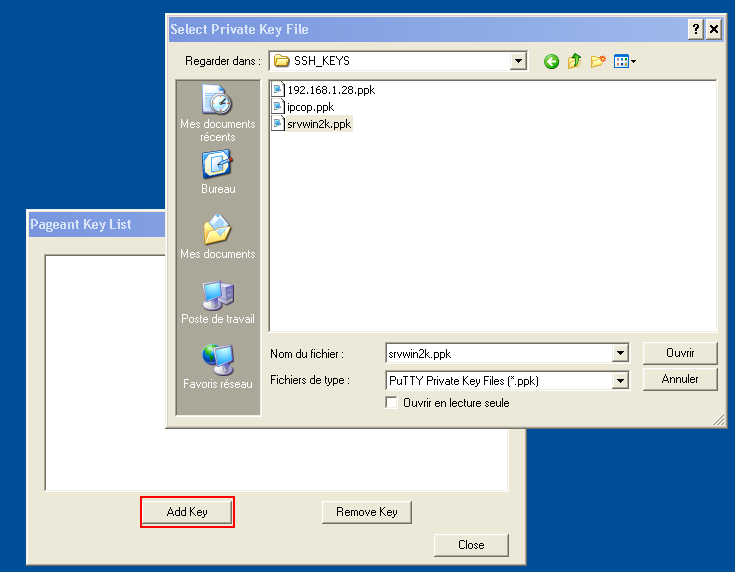735x572 pixels.
Task: Enable Ouvrir en lecture seule checkbox
Action: coord(392,403)
